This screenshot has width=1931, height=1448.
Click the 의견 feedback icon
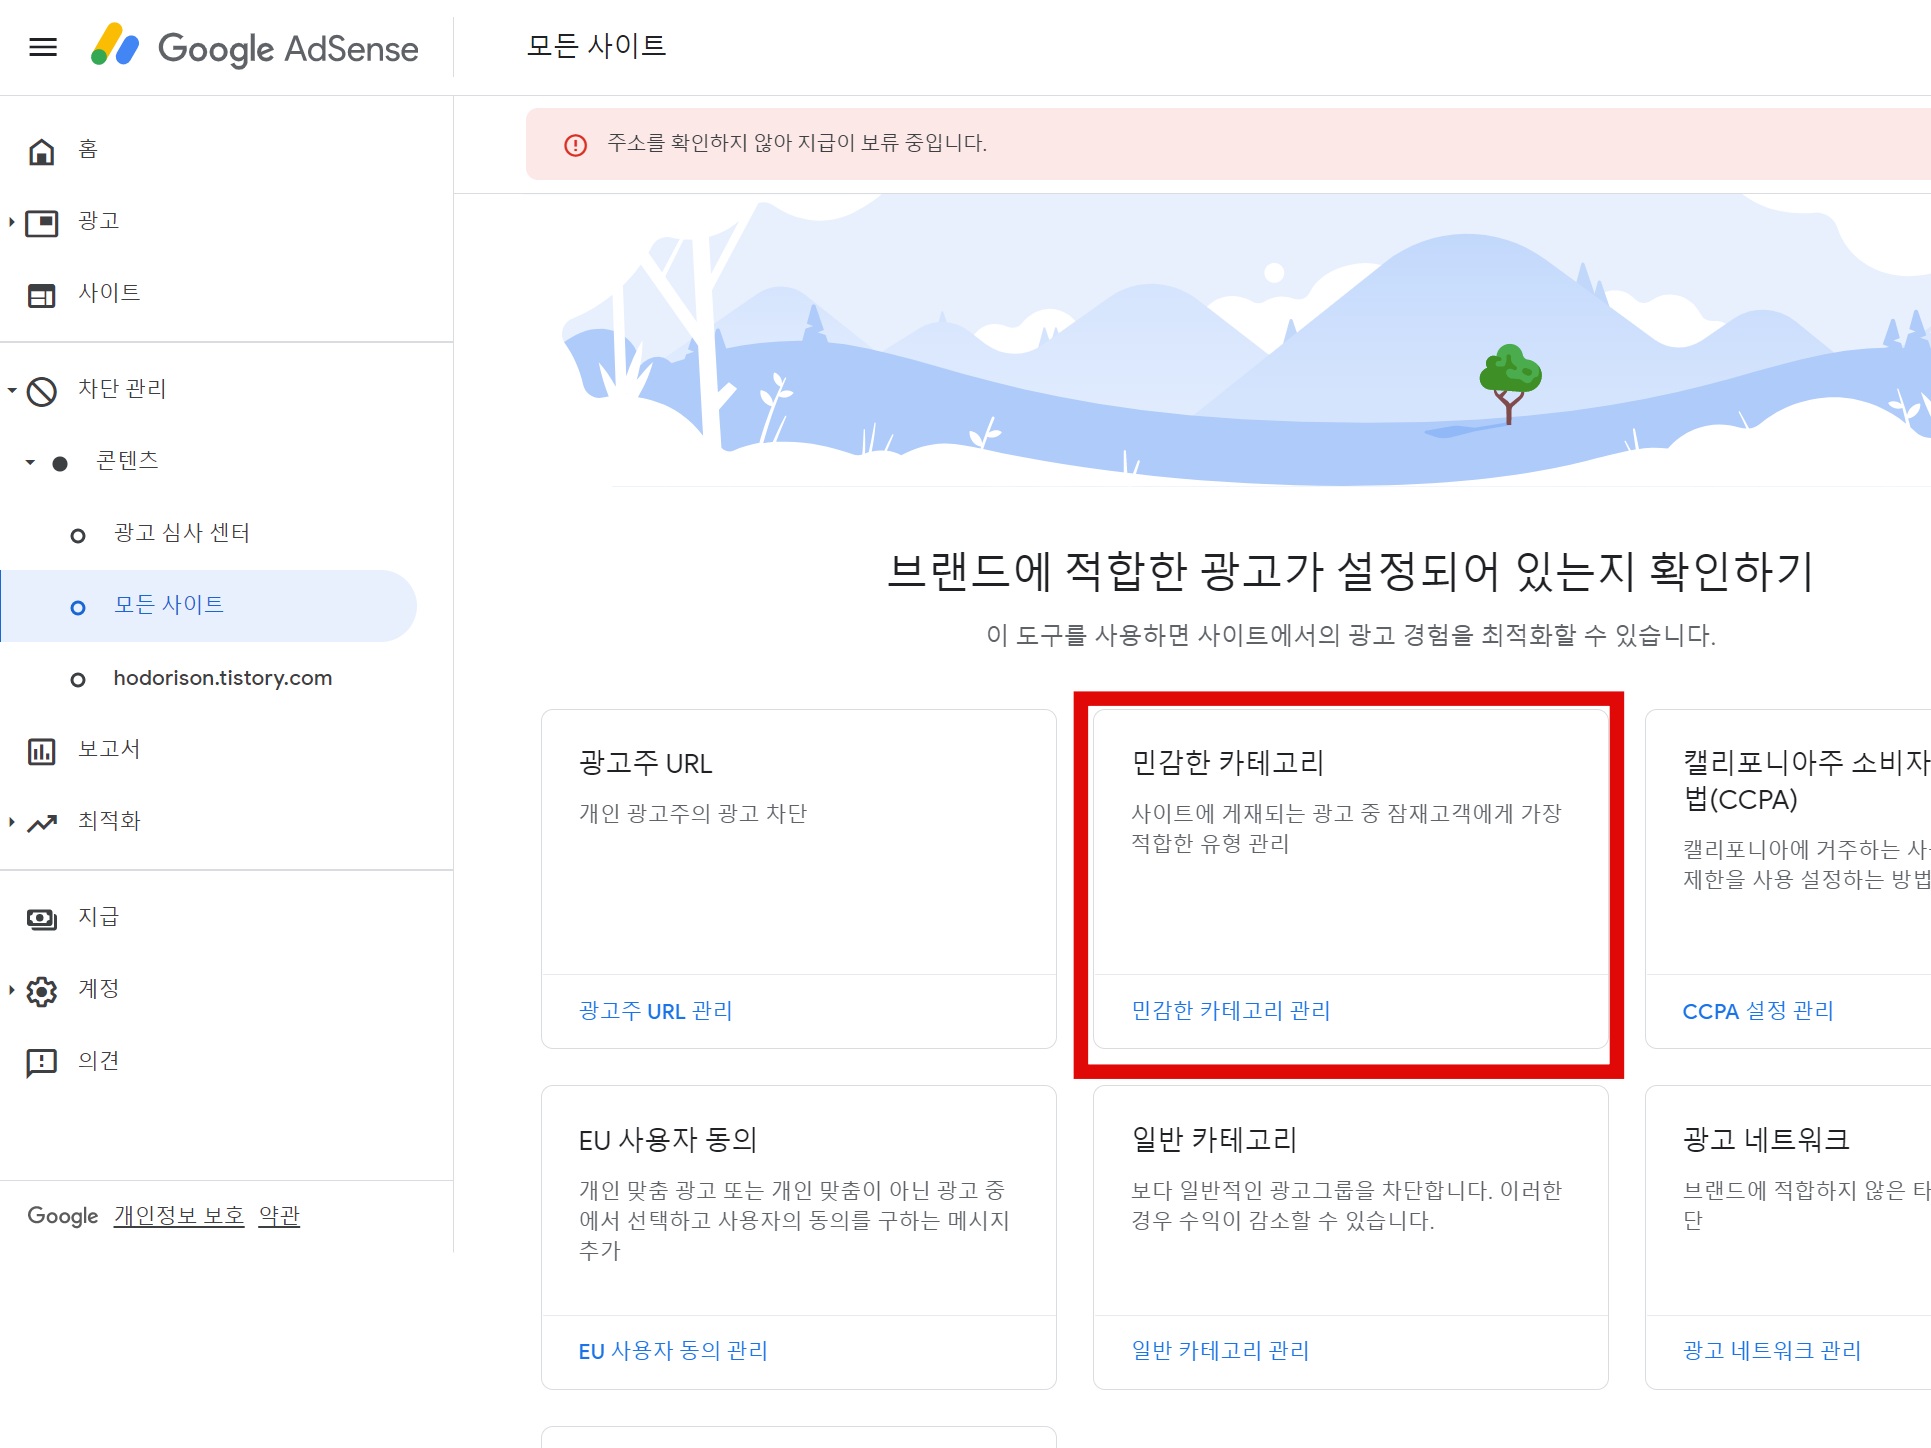(41, 1062)
